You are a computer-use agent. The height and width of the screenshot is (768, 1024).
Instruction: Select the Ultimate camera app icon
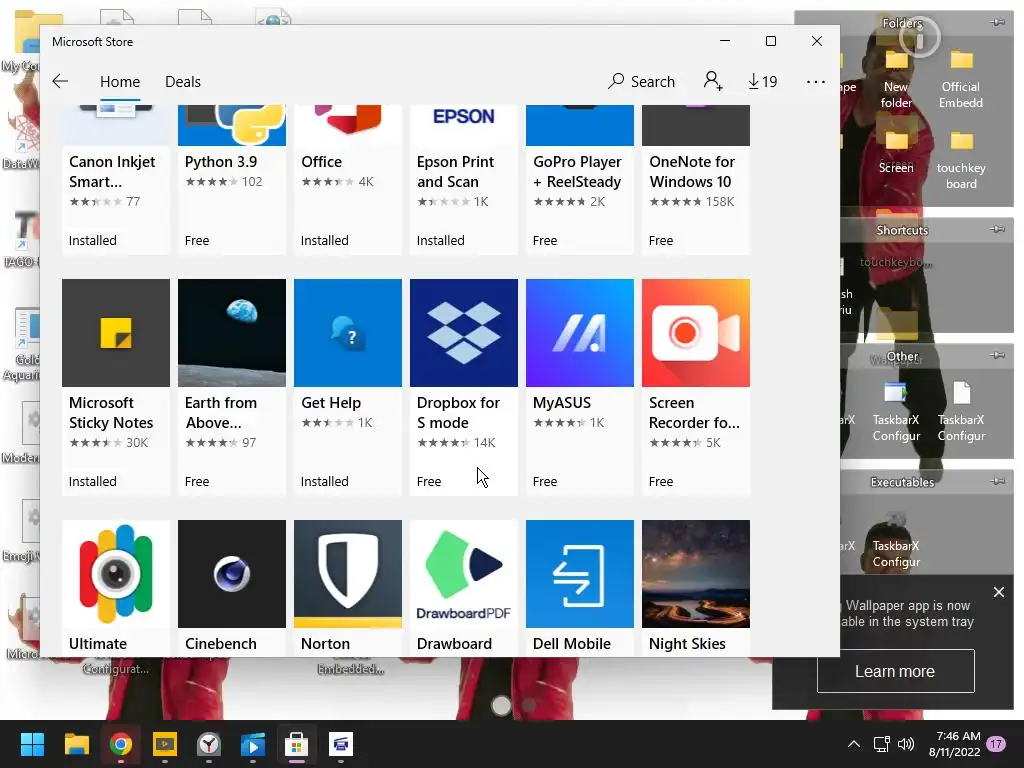coord(116,573)
